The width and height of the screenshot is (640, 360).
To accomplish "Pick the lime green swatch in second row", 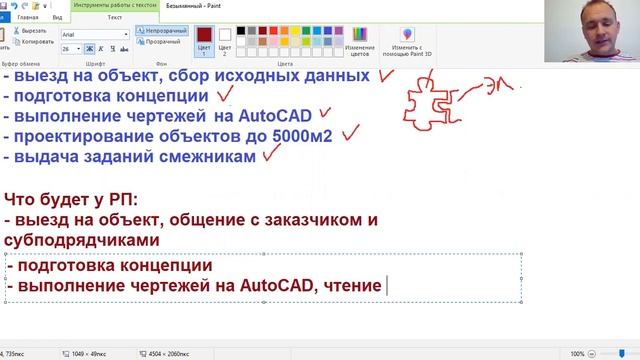I will (306, 41).
